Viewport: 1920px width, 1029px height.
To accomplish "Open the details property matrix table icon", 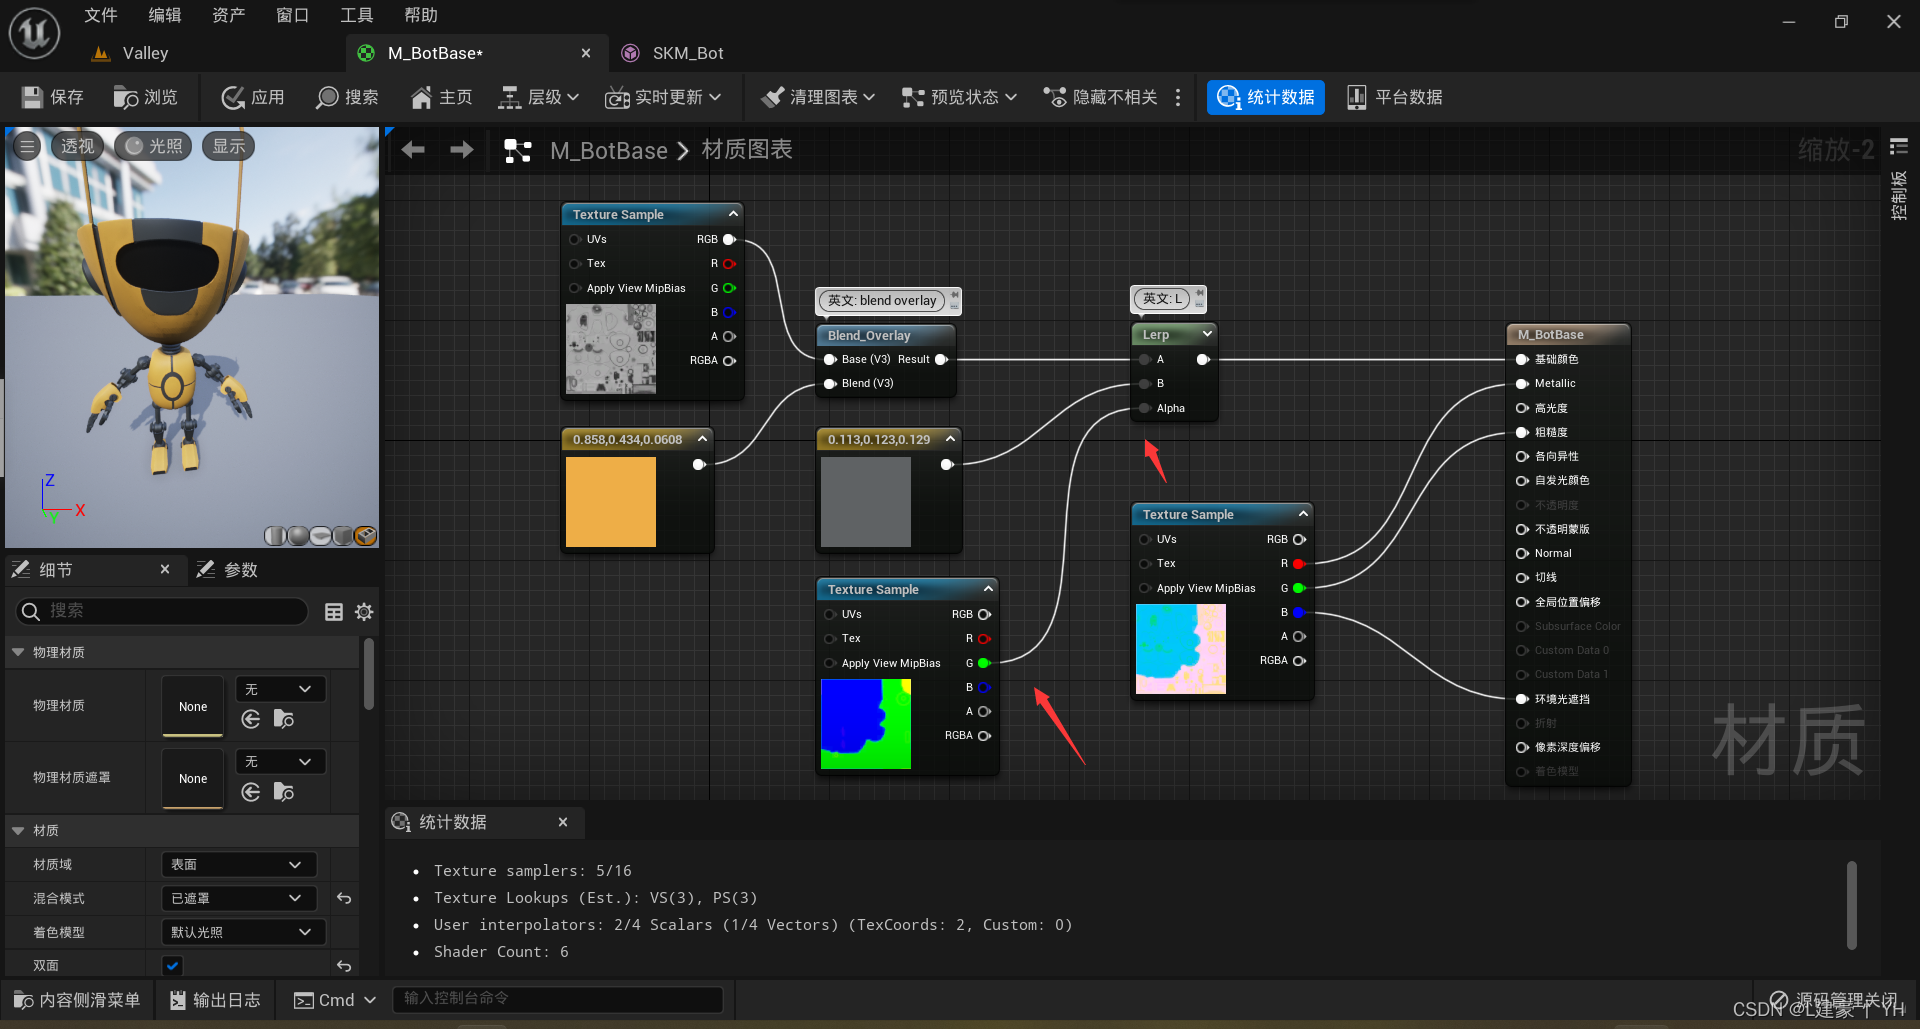I will click(334, 612).
